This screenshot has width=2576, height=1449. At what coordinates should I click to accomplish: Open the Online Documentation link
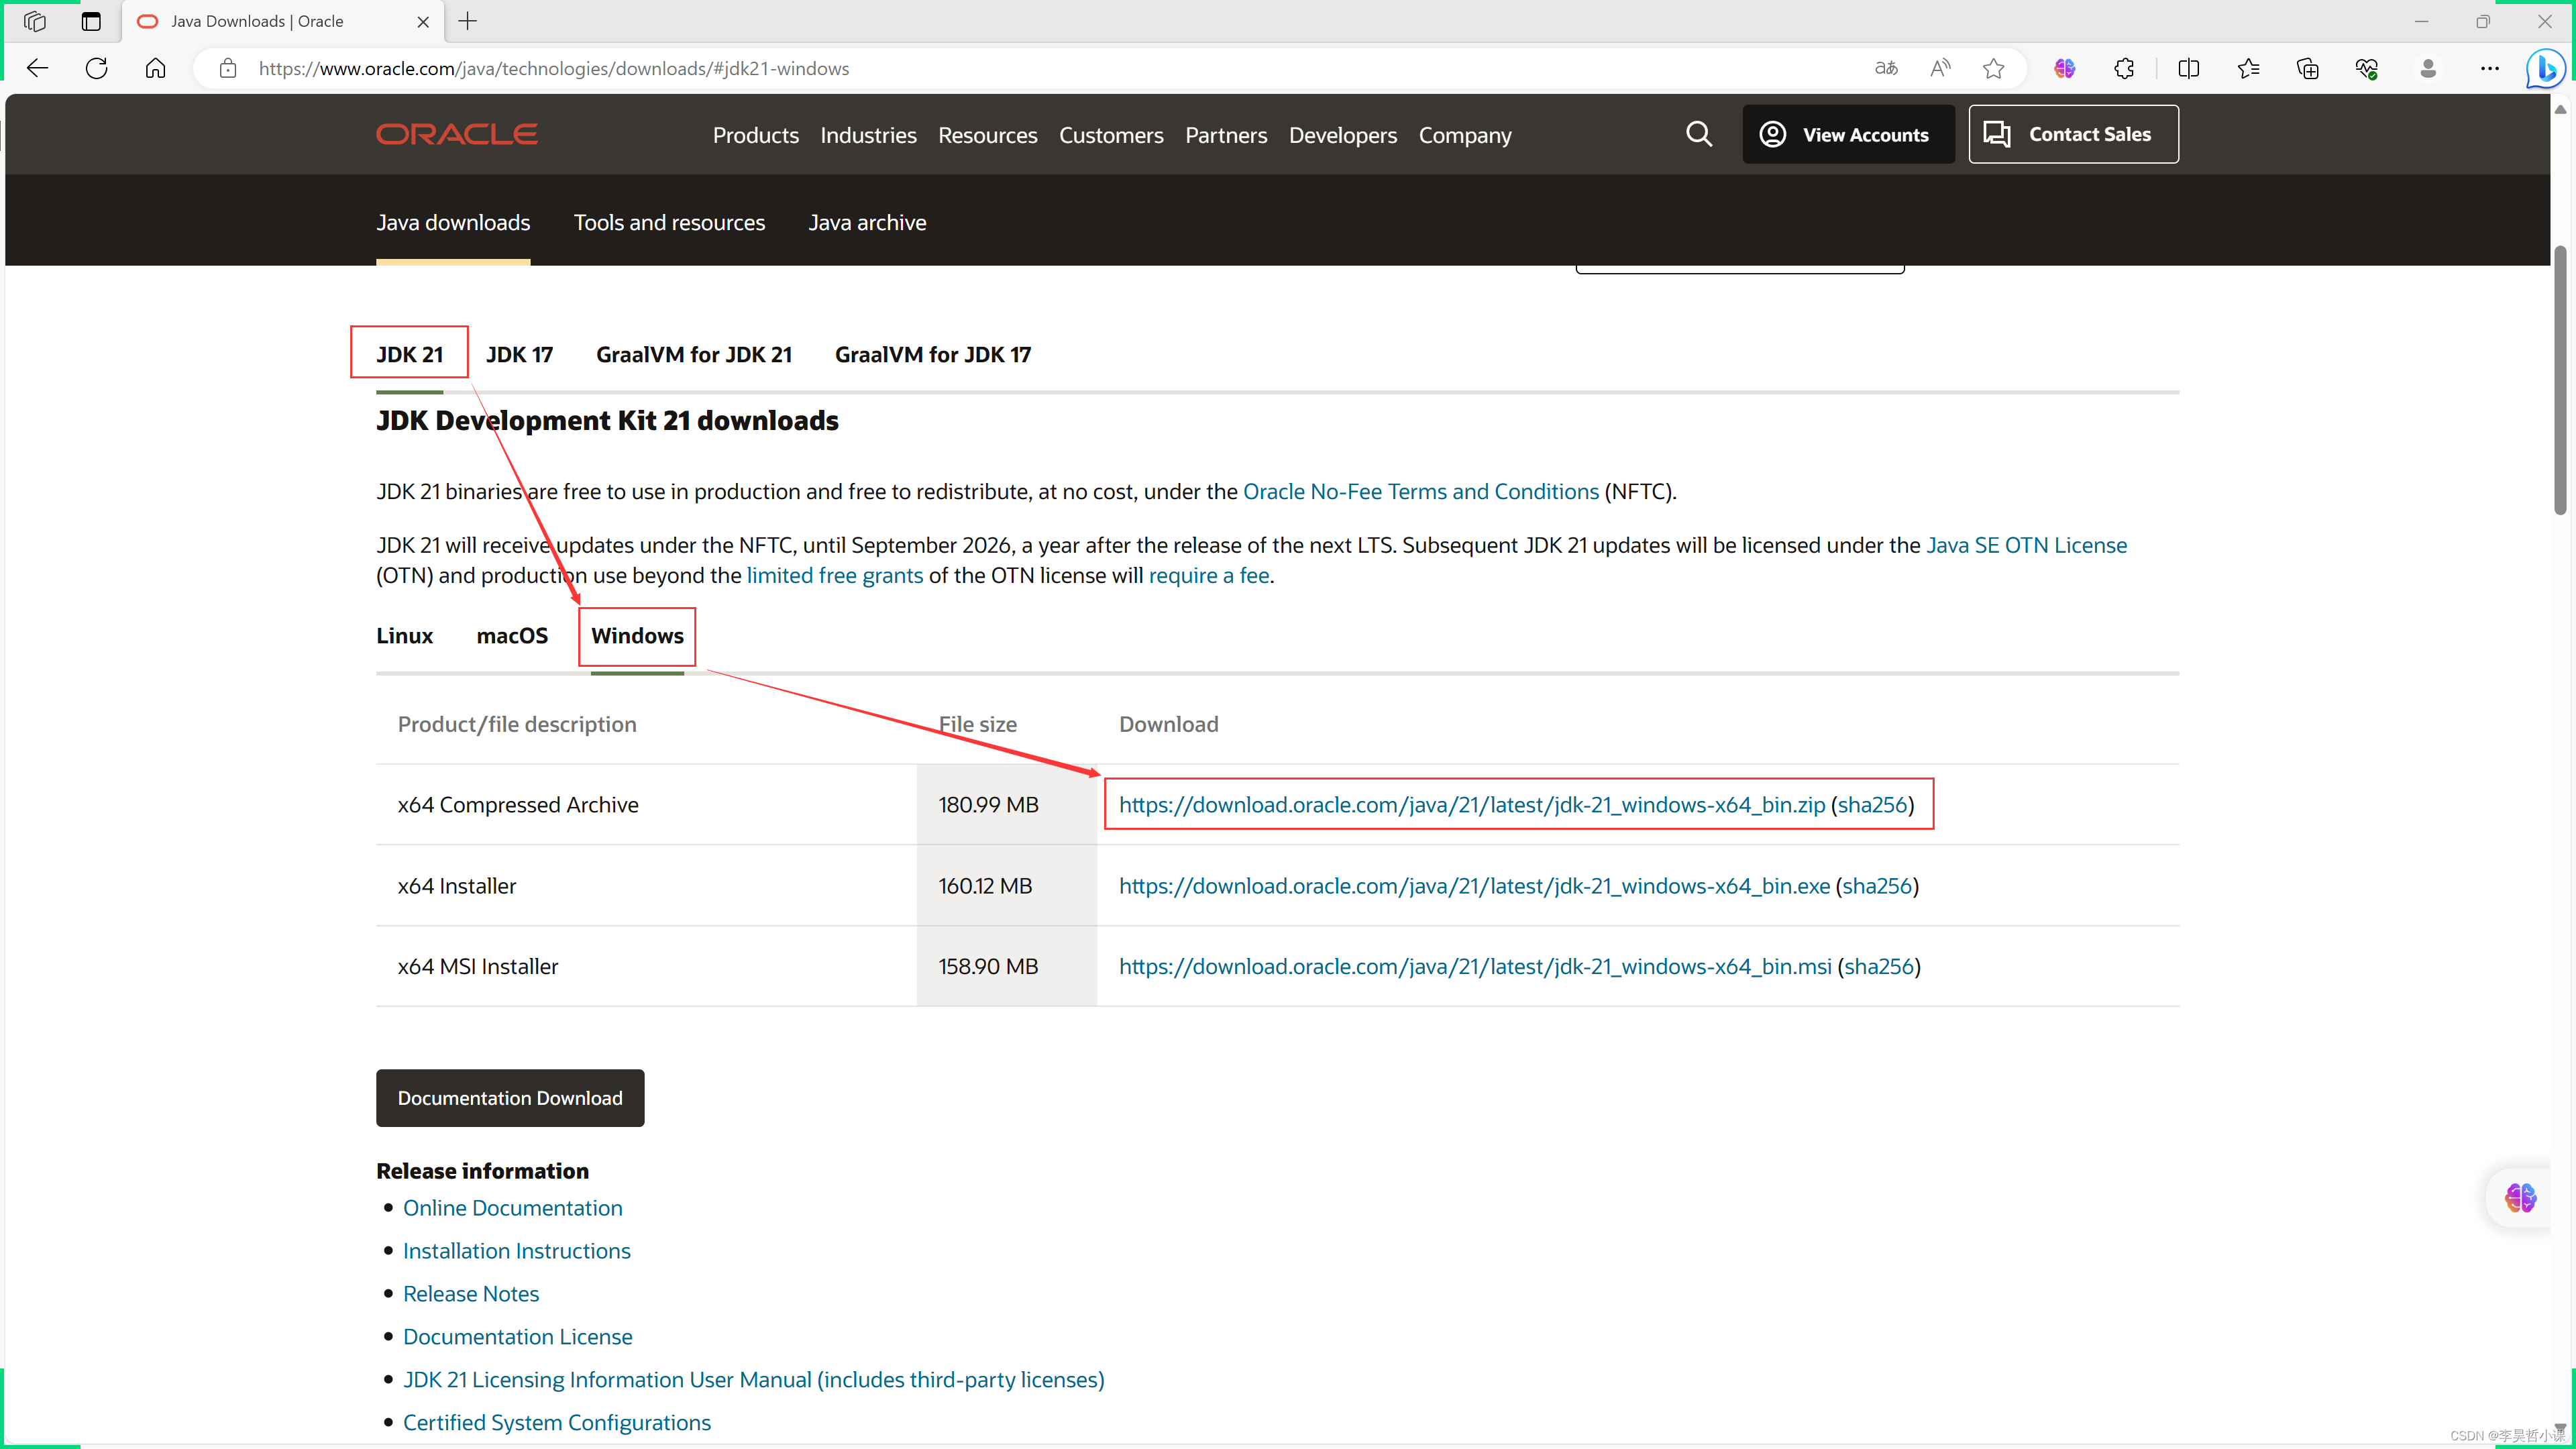pyautogui.click(x=512, y=1208)
